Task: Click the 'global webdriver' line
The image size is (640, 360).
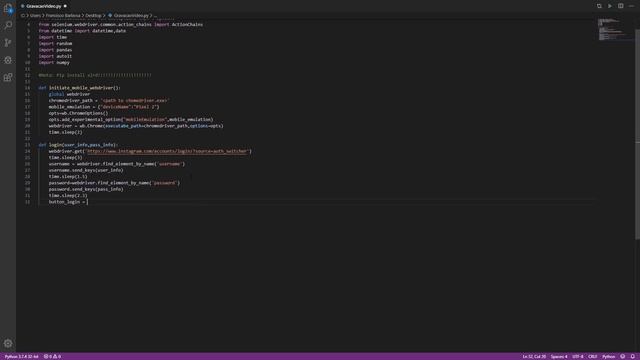Action: [x=69, y=94]
